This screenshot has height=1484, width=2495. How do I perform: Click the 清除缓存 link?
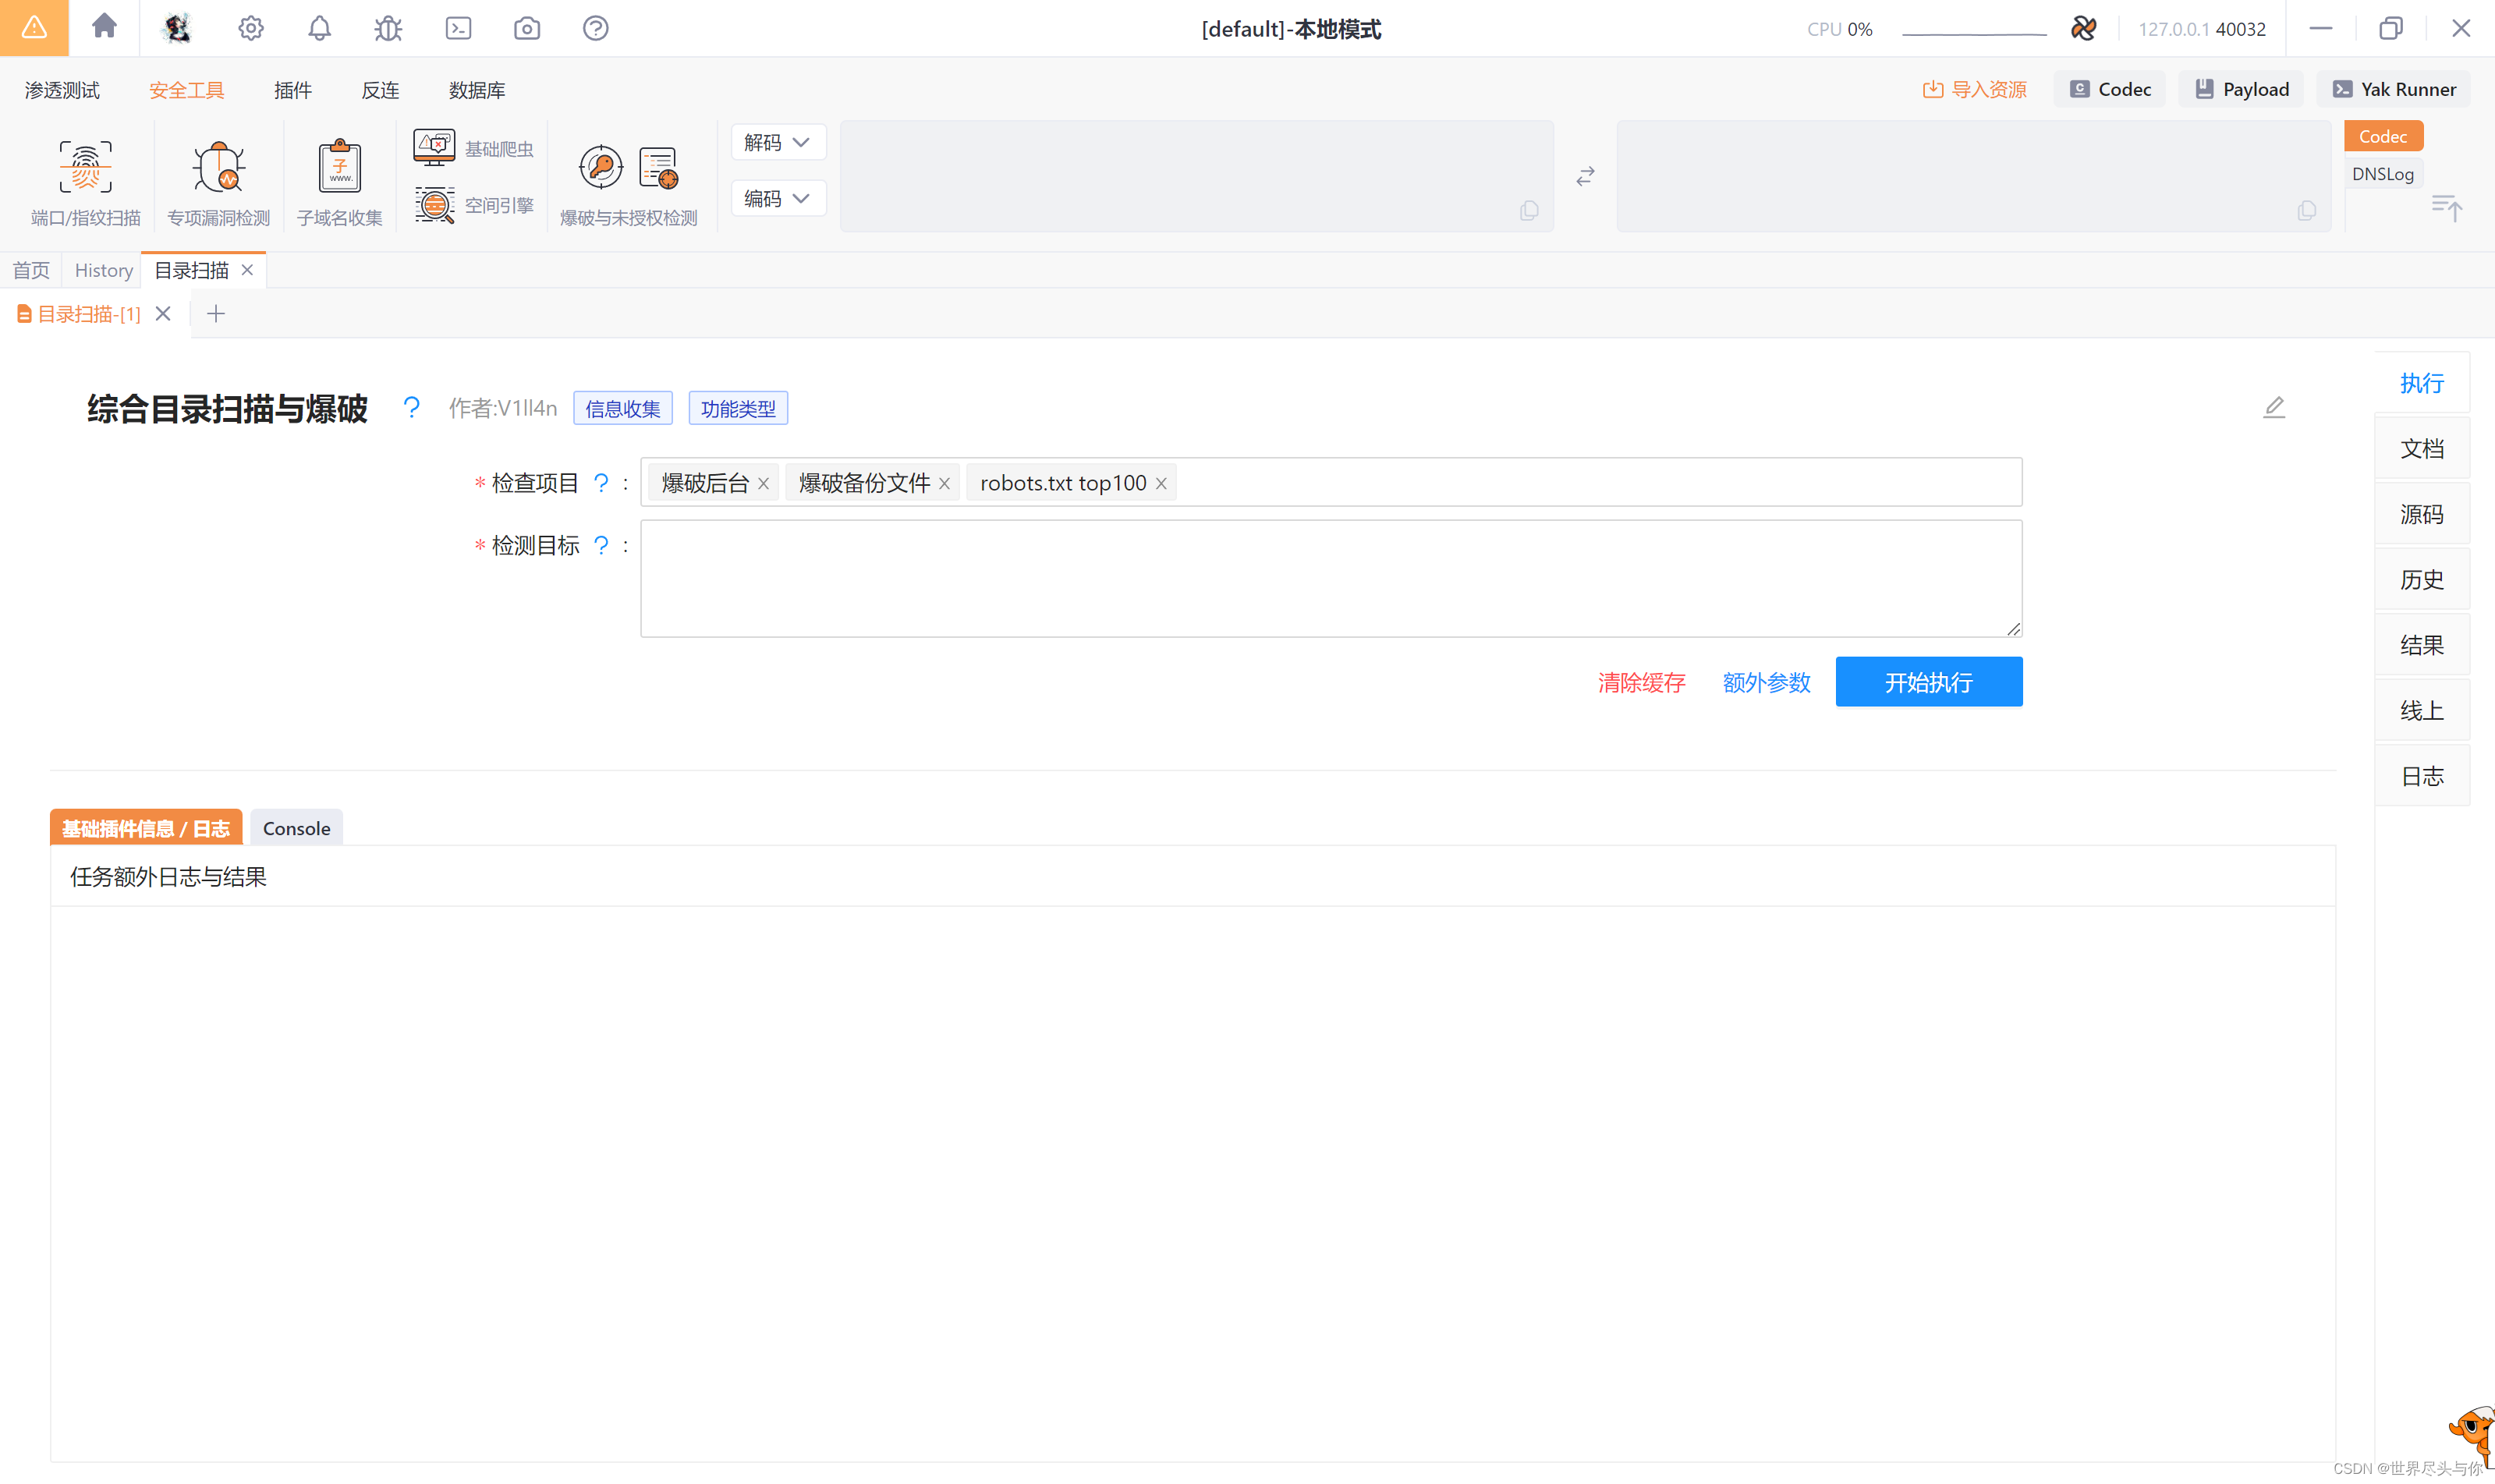(1642, 683)
